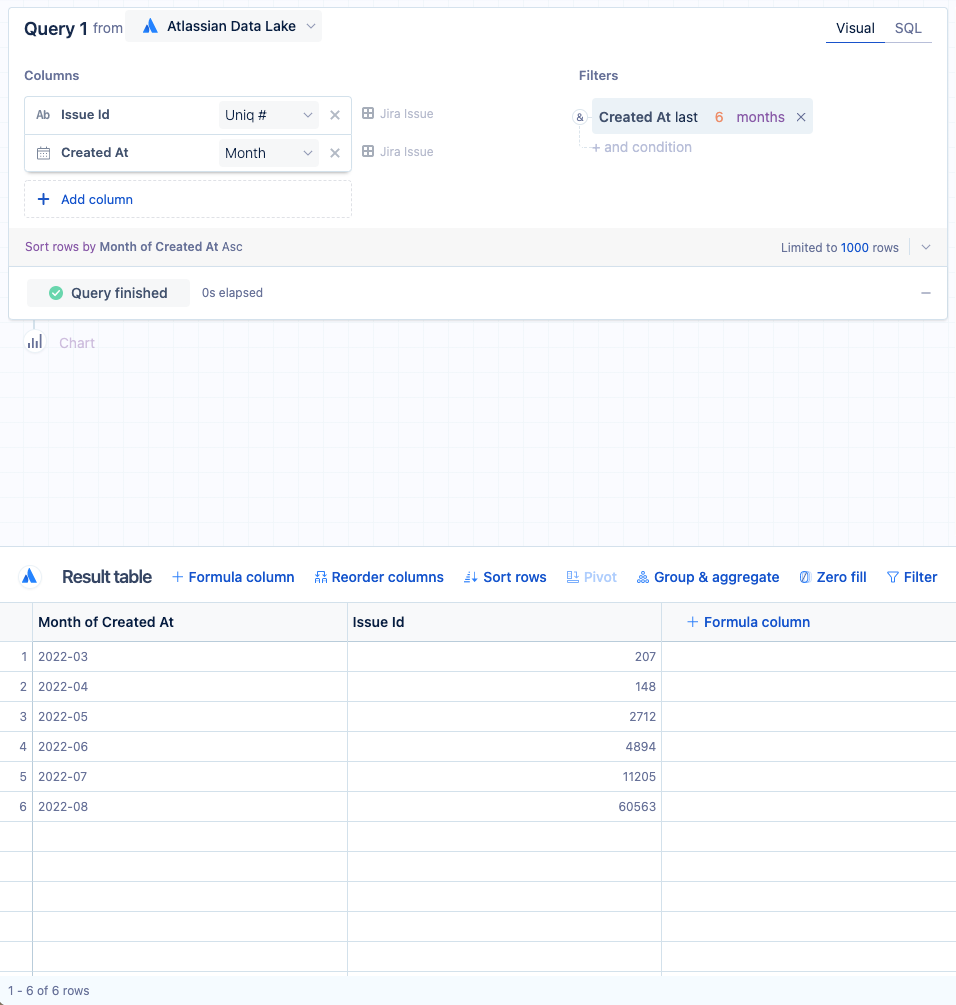Image resolution: width=956 pixels, height=1005 pixels.
Task: Click the Month of Created At column header
Action: coord(190,622)
